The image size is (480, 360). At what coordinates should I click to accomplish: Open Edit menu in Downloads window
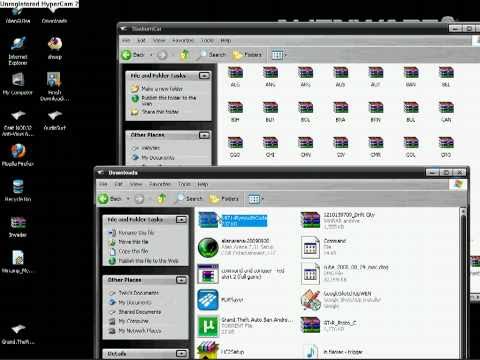118,184
